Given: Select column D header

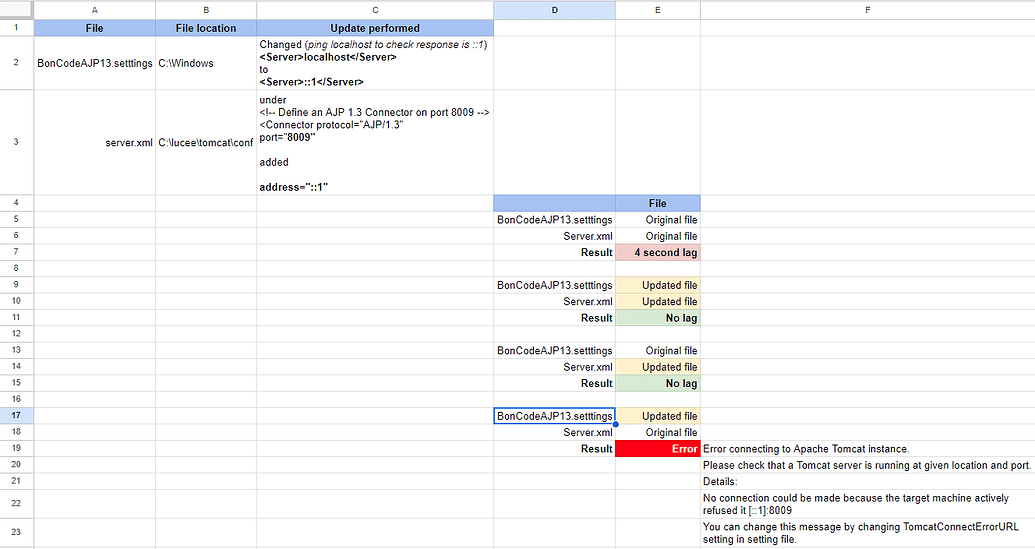Looking at the screenshot, I should point(554,10).
